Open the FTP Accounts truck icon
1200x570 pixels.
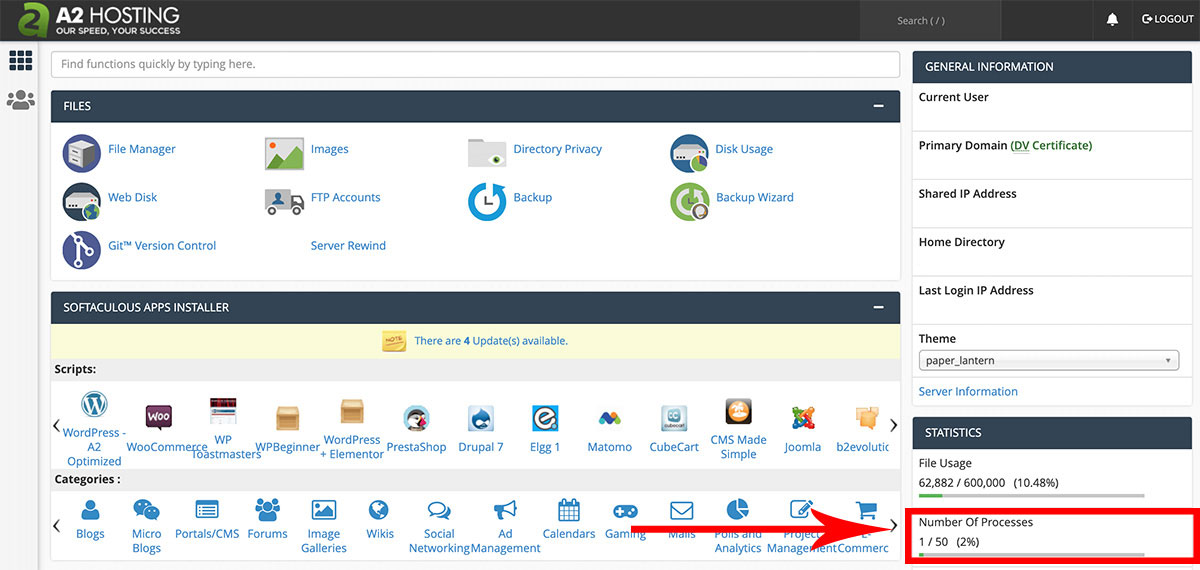(x=284, y=201)
